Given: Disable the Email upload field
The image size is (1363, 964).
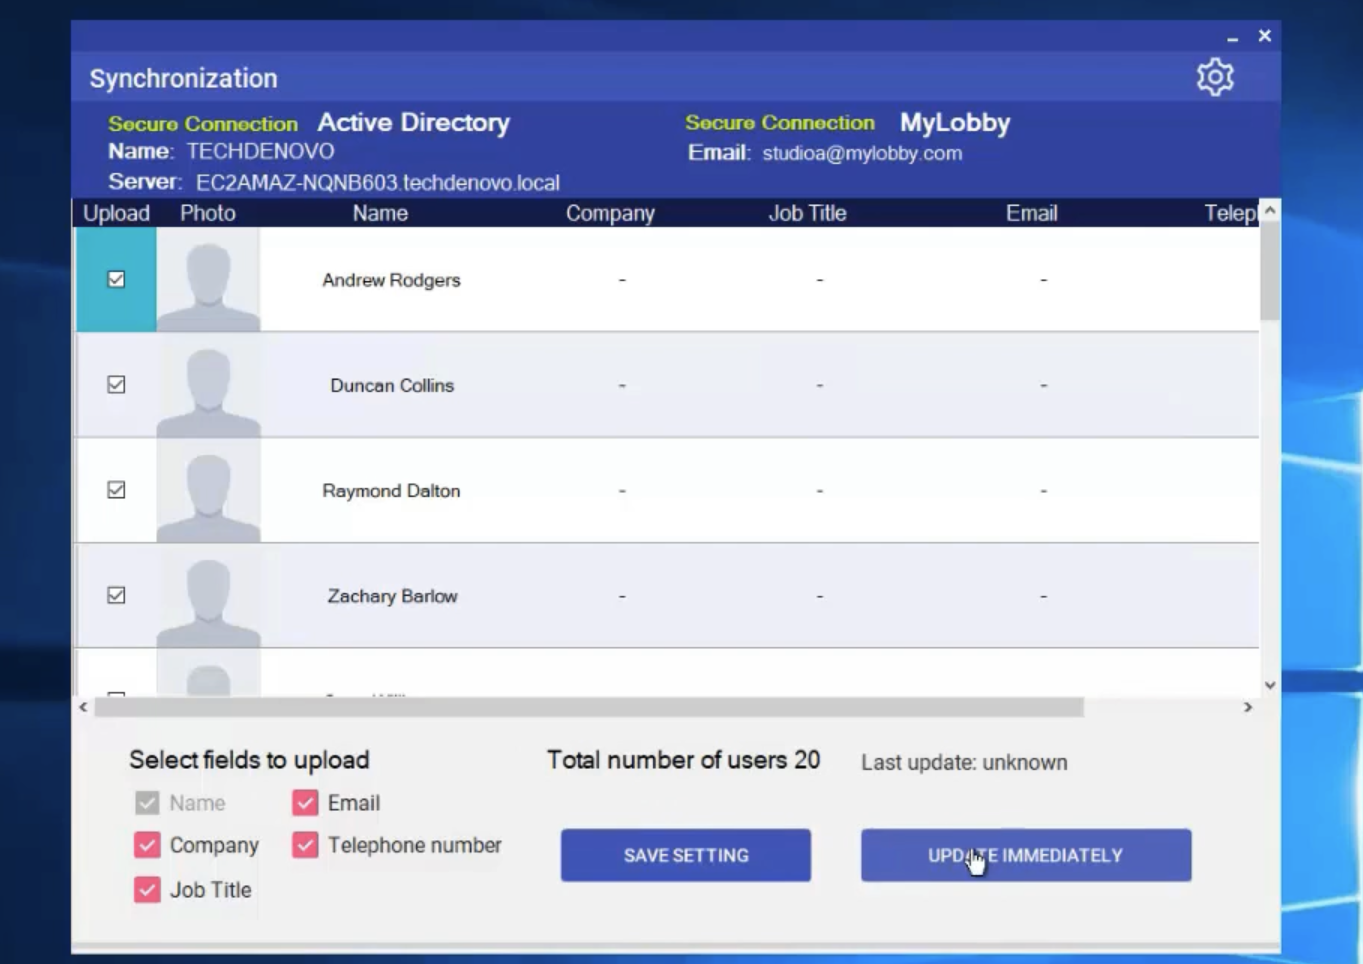Looking at the screenshot, I should [x=304, y=802].
